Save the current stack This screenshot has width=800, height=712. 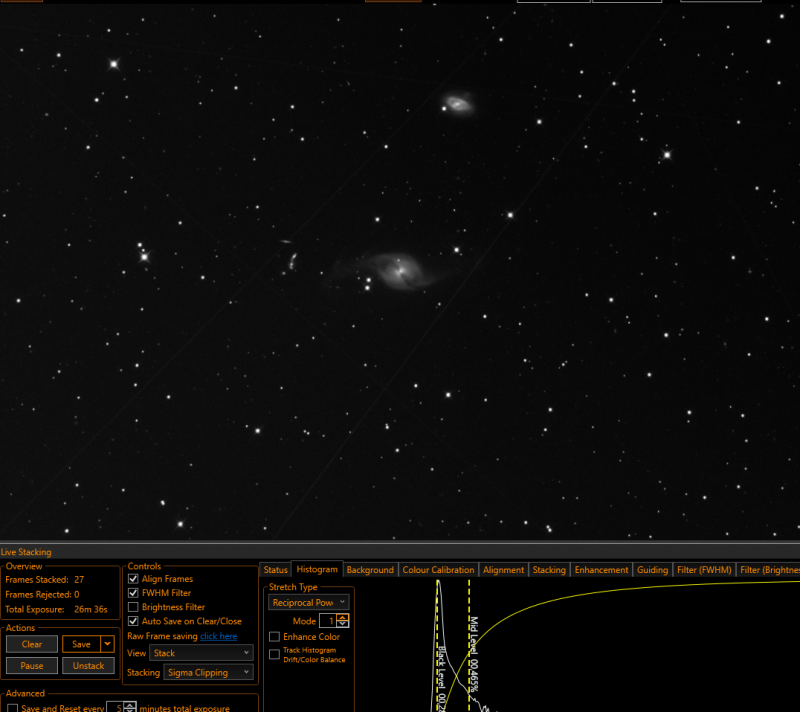click(82, 644)
